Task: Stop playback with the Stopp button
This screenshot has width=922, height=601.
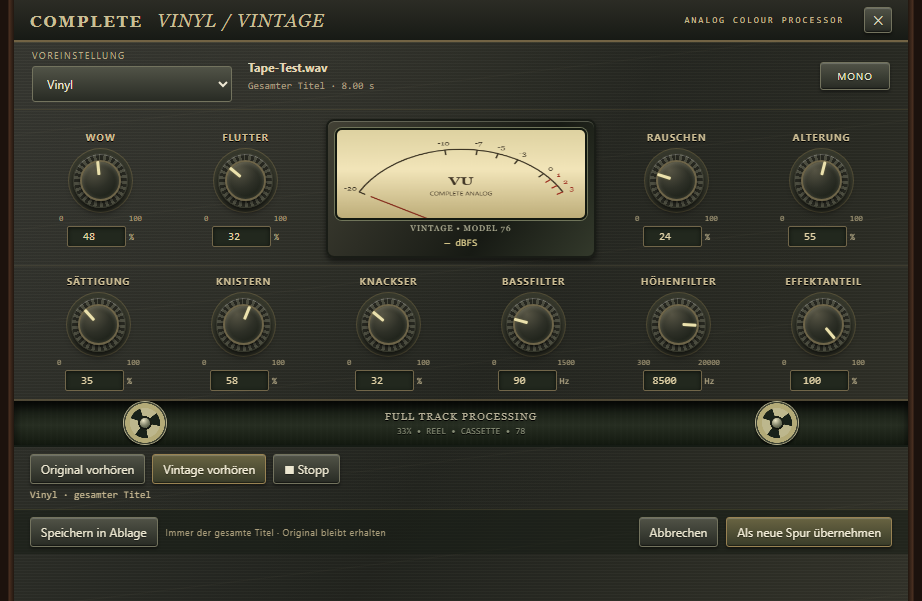Action: click(x=306, y=469)
